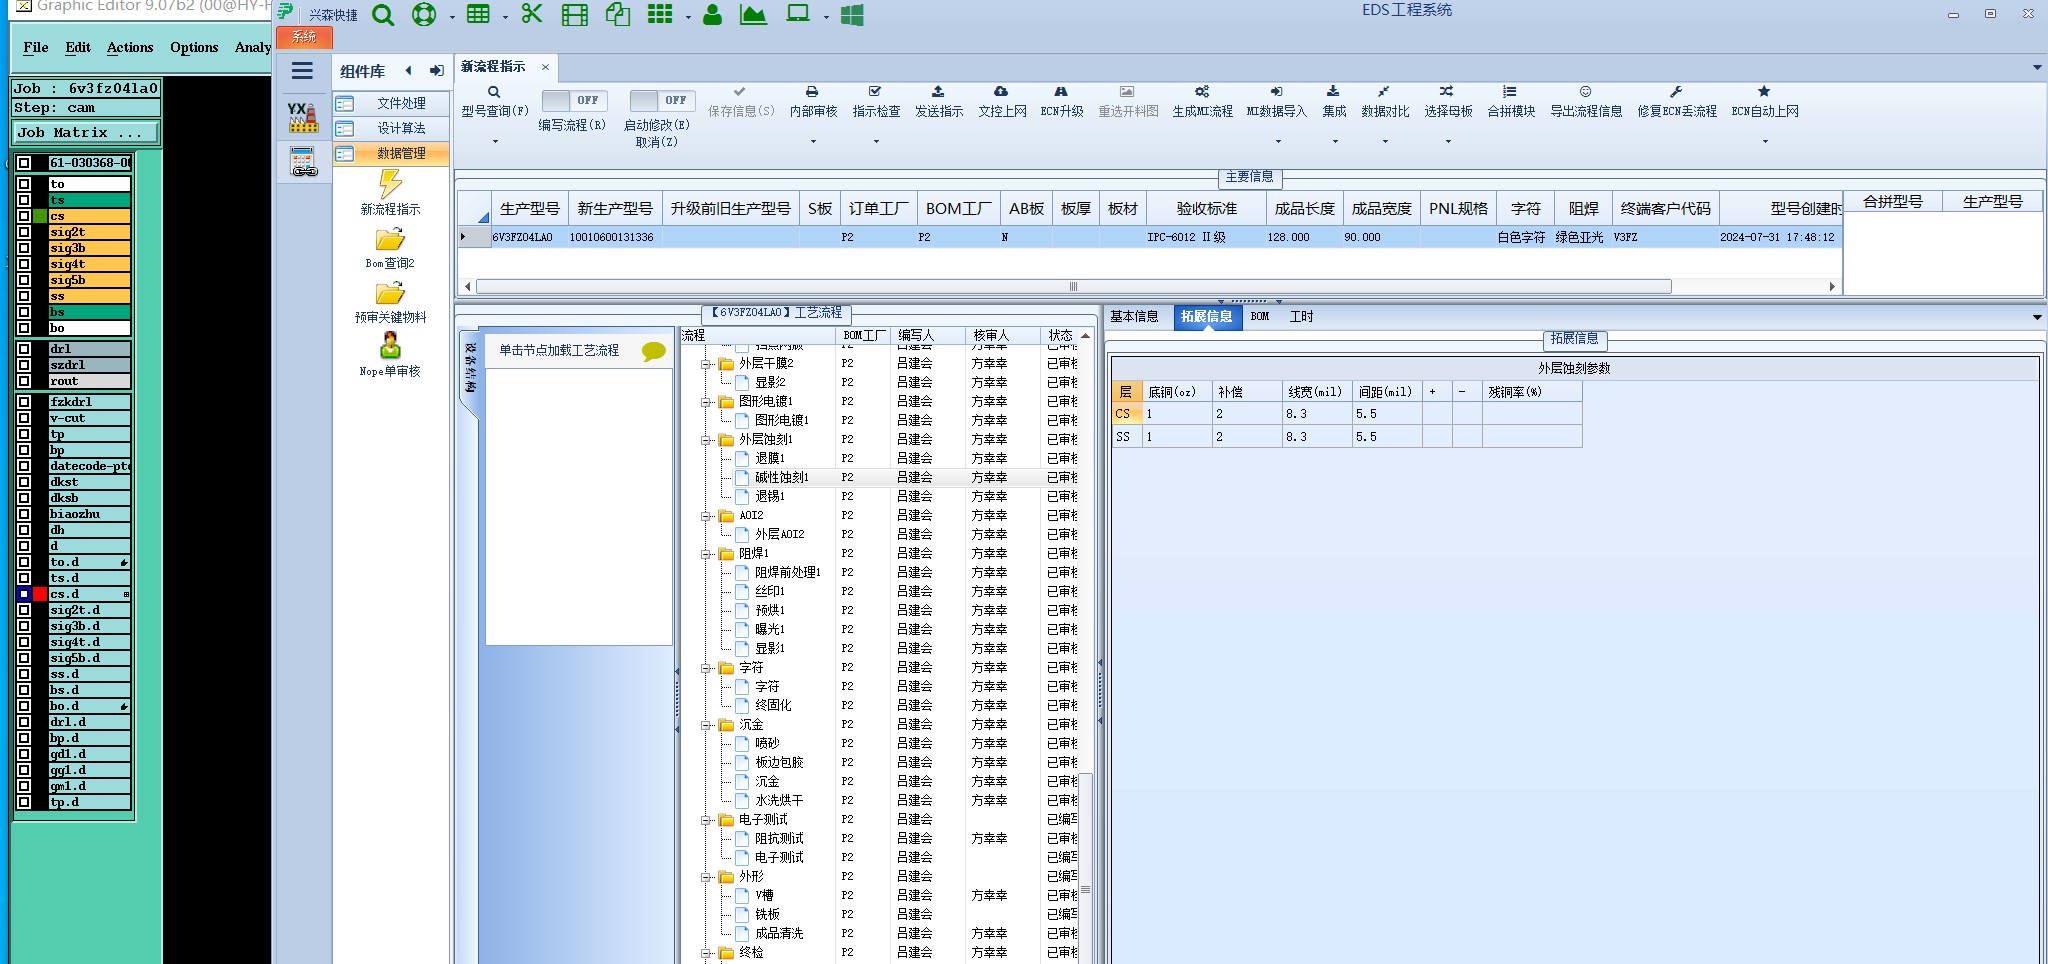Image resolution: width=2048 pixels, height=964 pixels.
Task: Open the 文件处理 component group
Action: 391,103
